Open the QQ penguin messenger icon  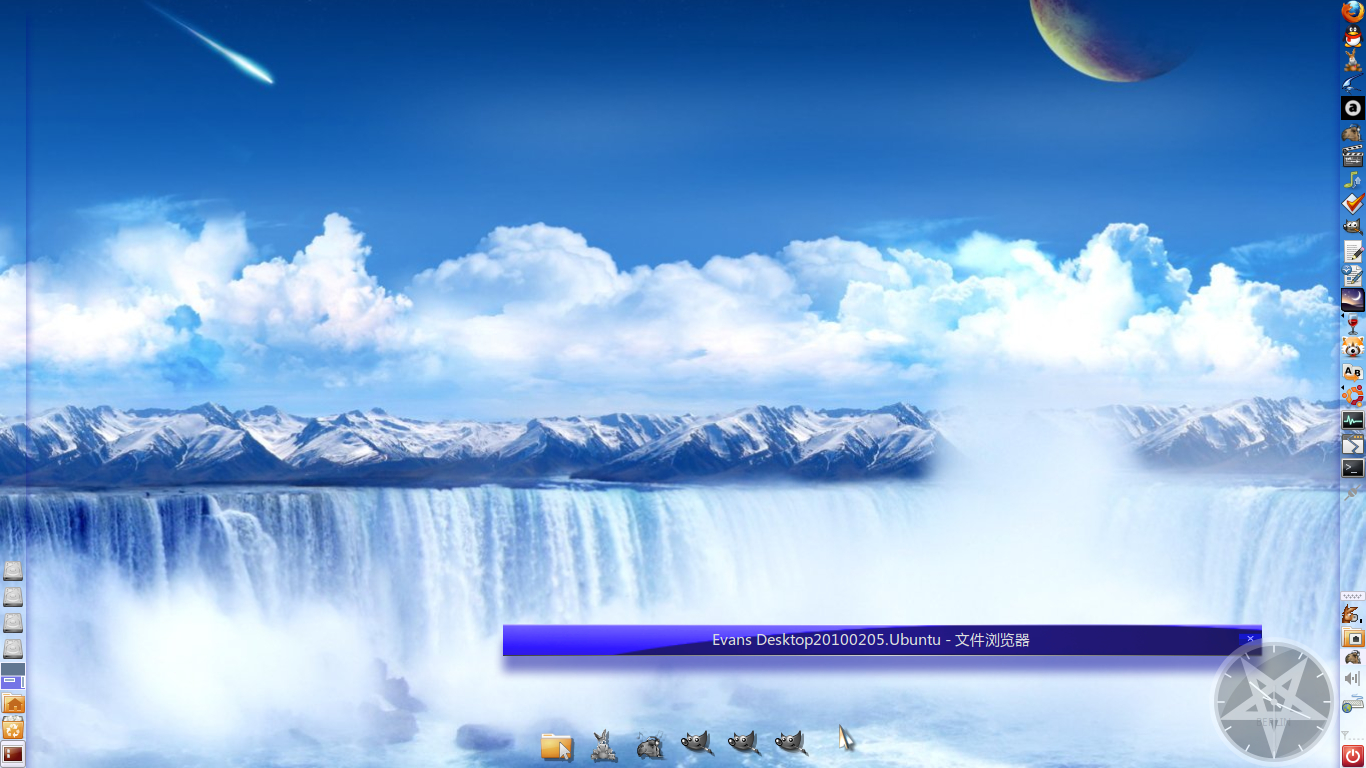[1353, 37]
